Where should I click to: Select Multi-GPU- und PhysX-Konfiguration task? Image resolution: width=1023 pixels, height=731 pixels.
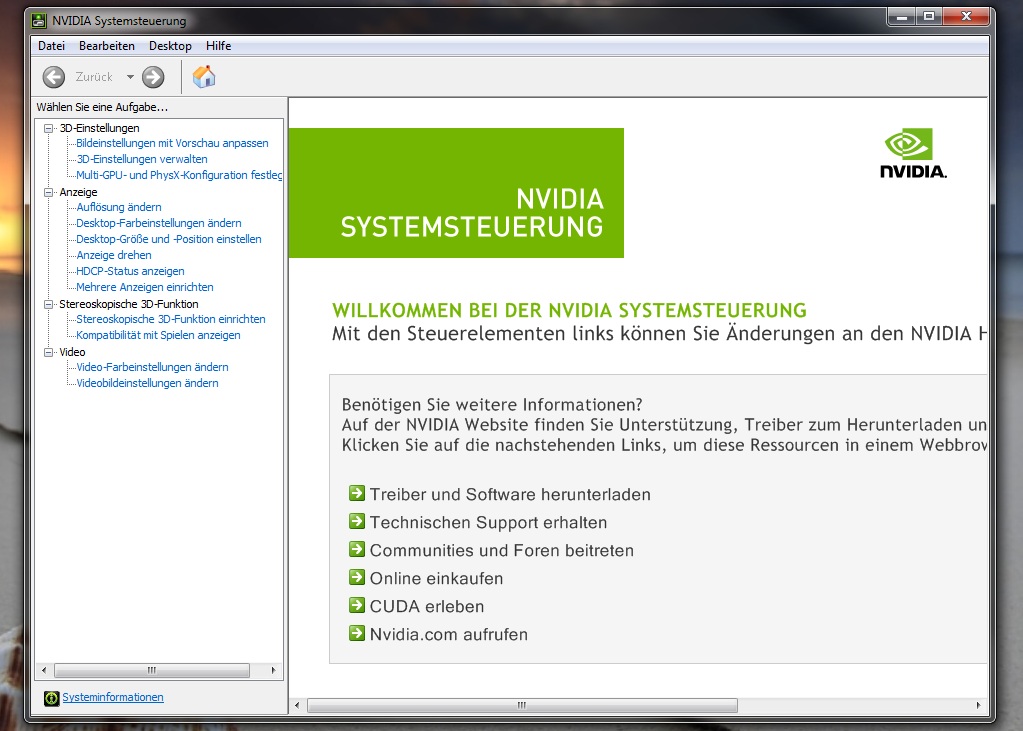(179, 175)
